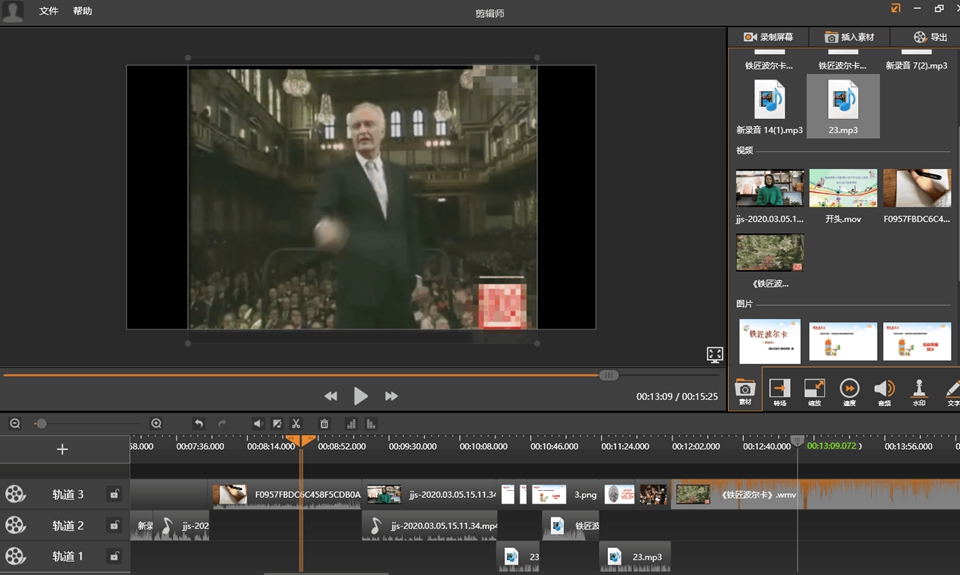Viewport: 960px width, 575px height.
Task: Click the 00:13:09.072 green timestamp on the ruler
Action: (831, 446)
